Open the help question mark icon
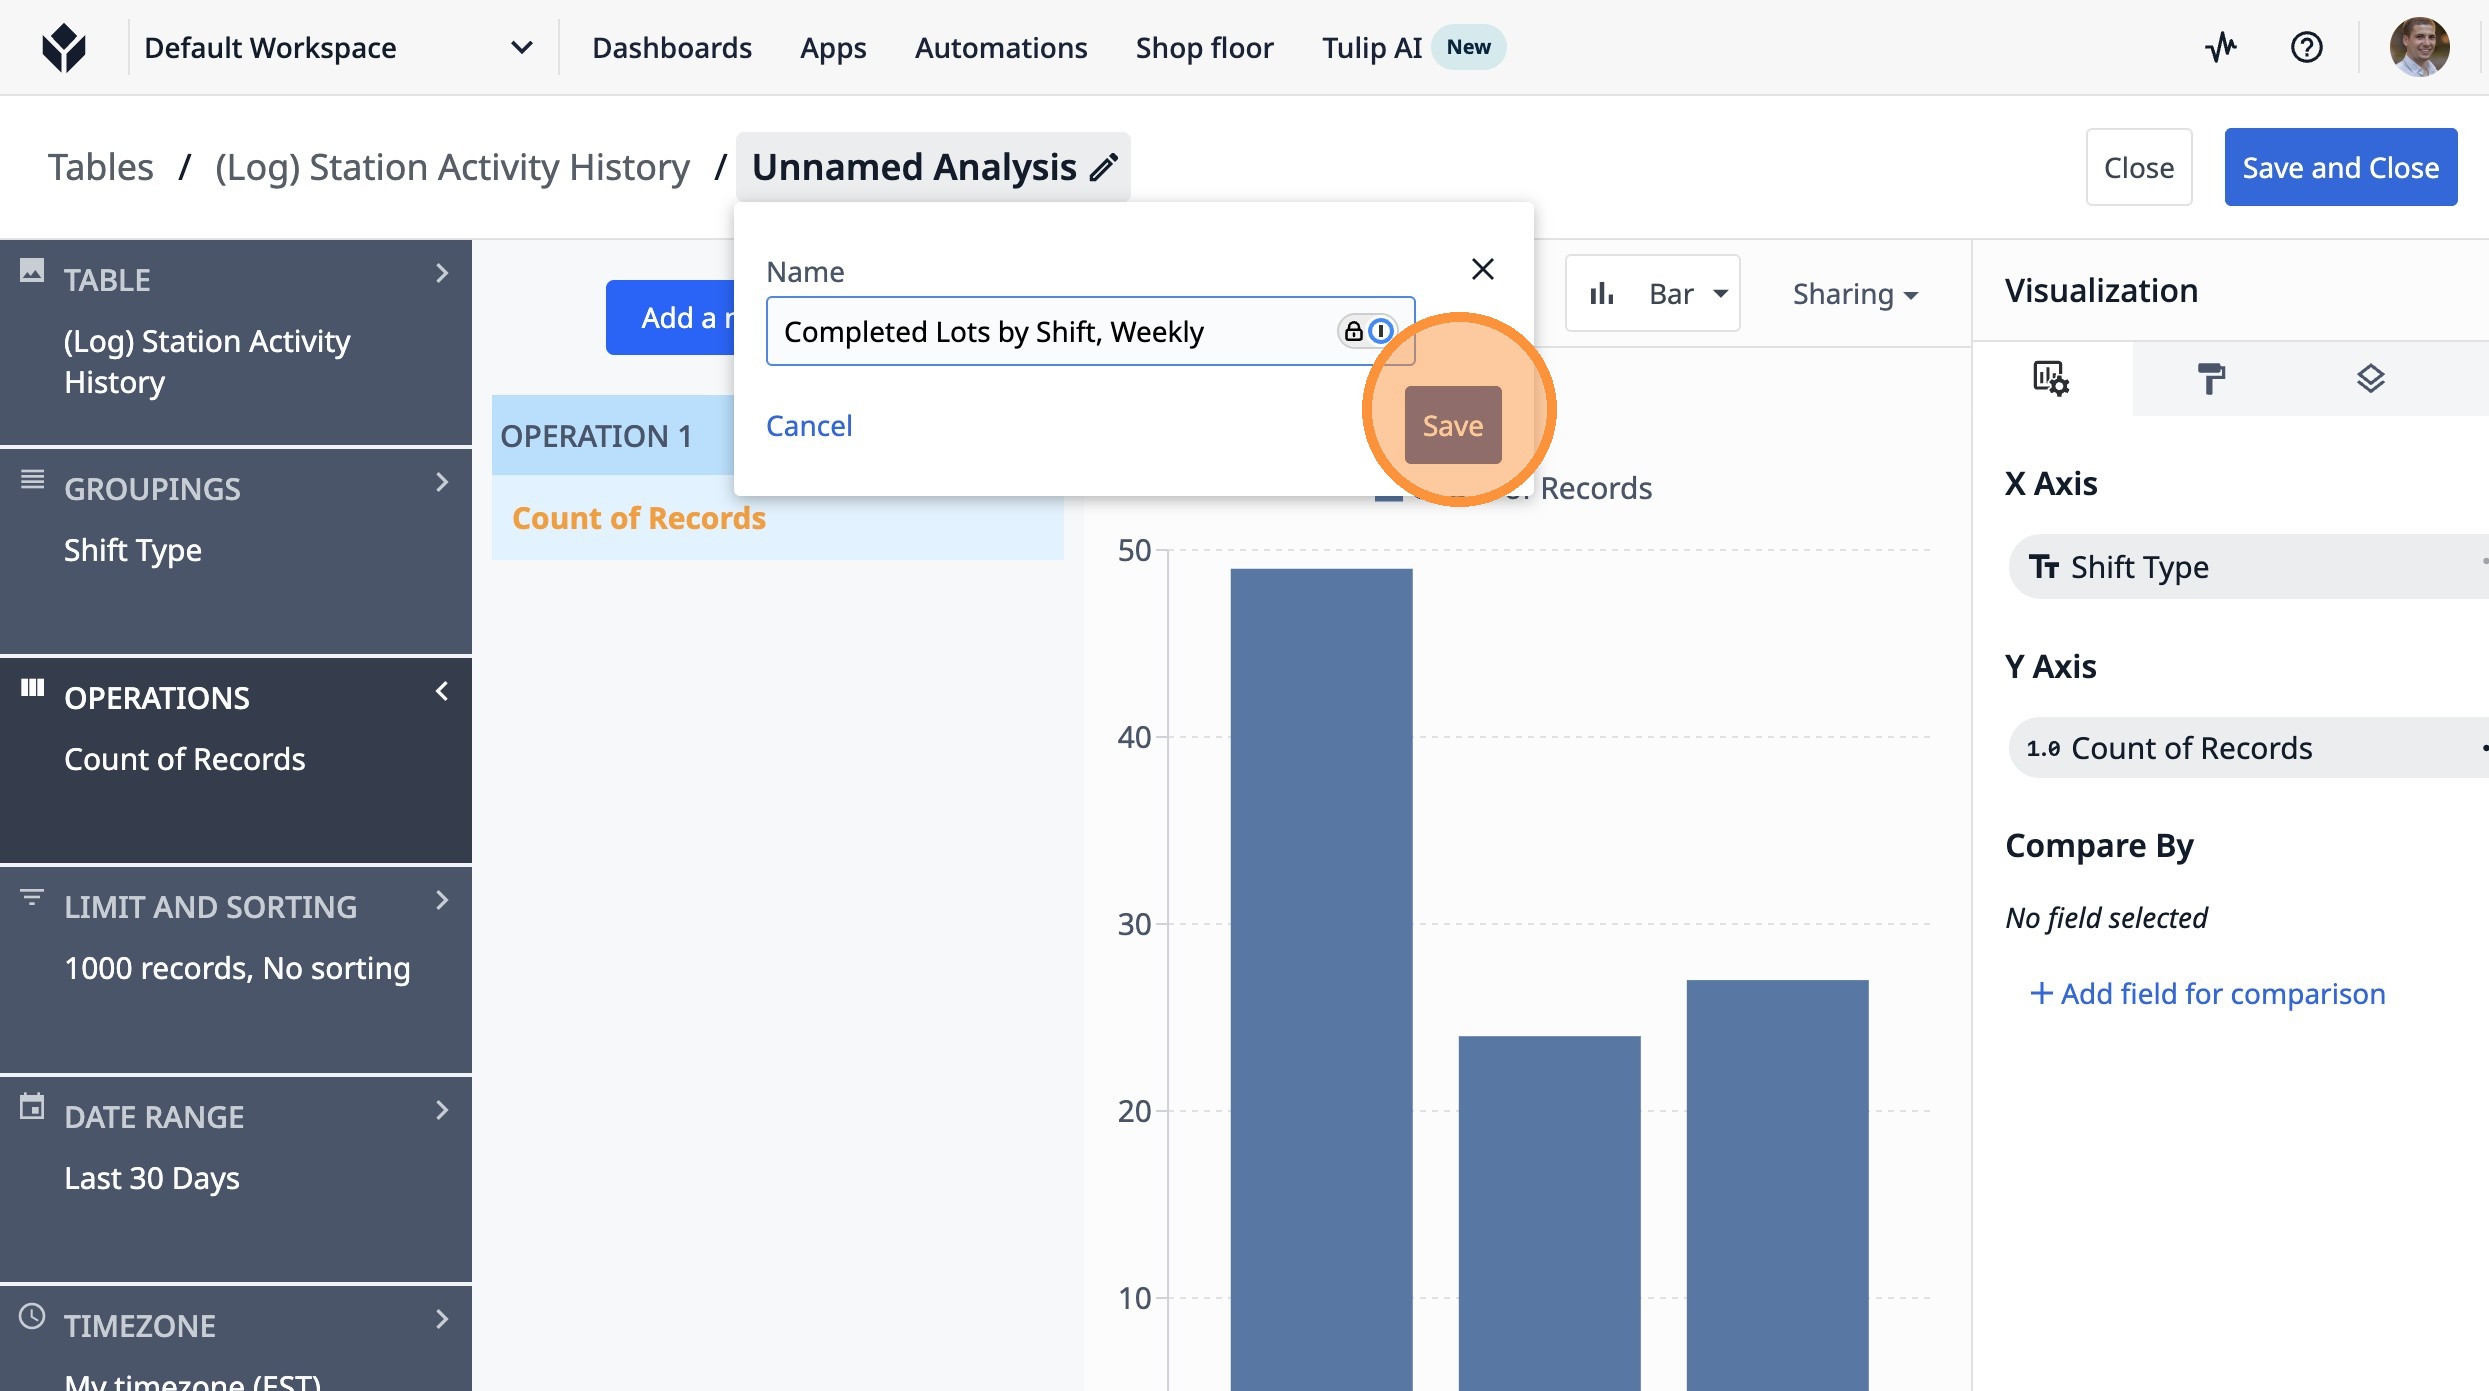Screen dimensions: 2489x1391 (2306, 47)
